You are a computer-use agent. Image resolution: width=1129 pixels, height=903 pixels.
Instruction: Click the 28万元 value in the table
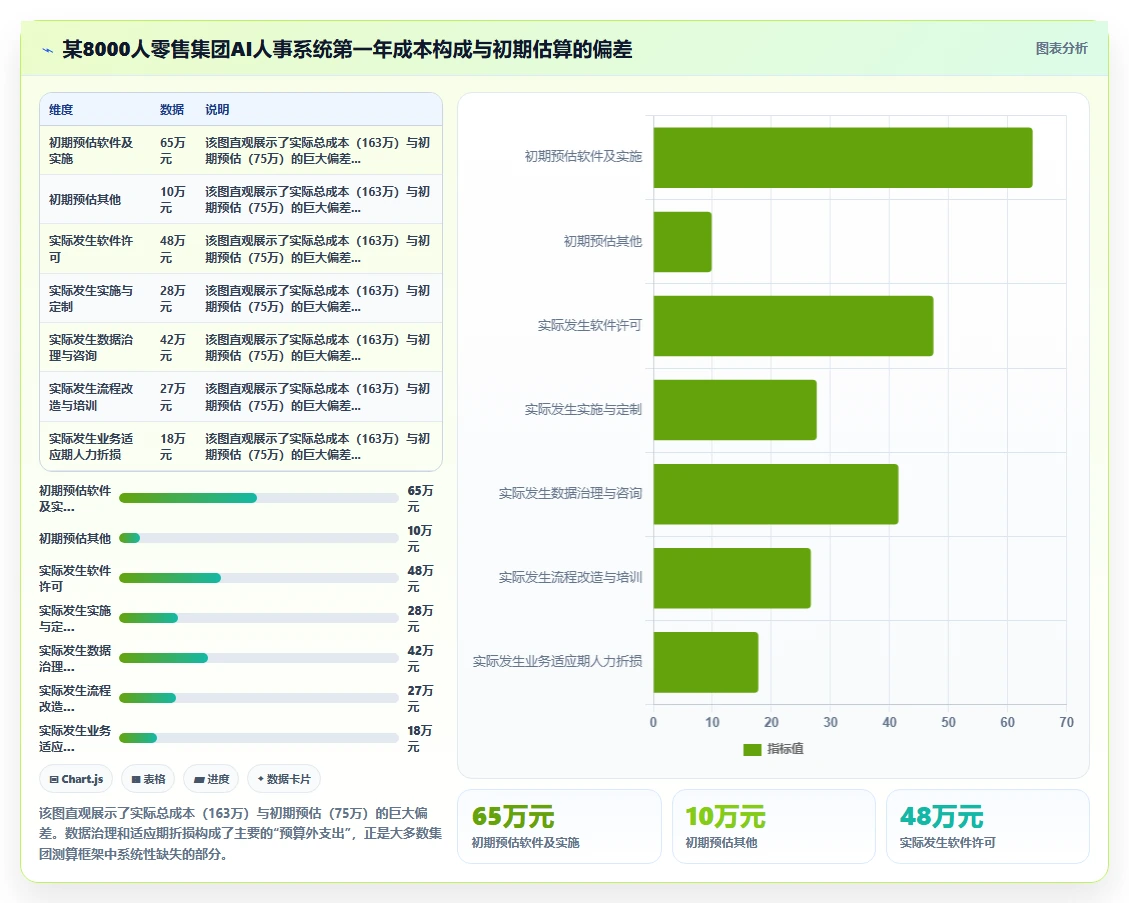173,298
